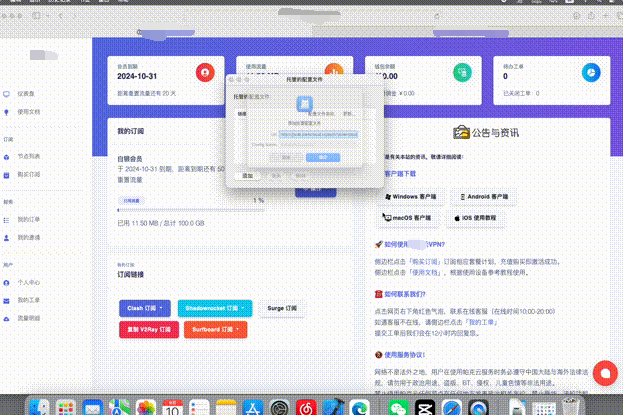Click the 我的邀请 sidebar icon

pos(8,238)
